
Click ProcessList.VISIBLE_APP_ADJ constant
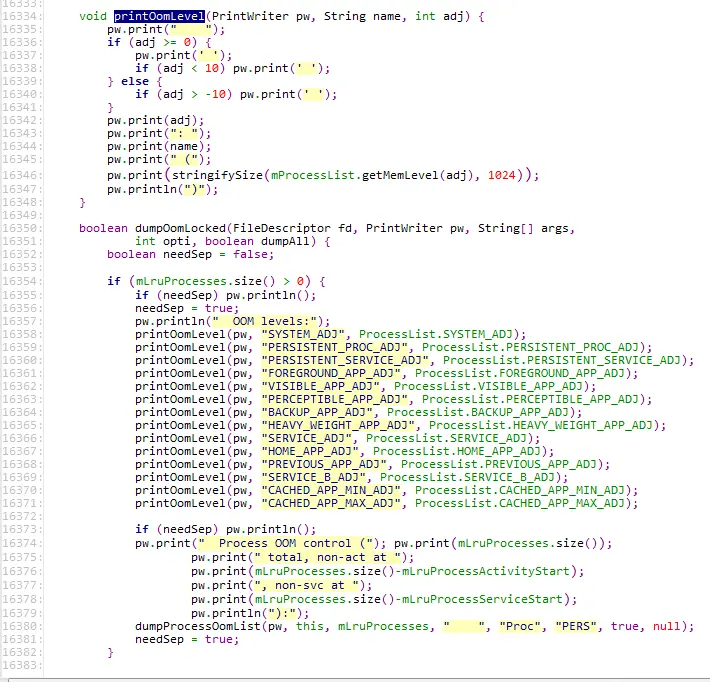pos(488,387)
